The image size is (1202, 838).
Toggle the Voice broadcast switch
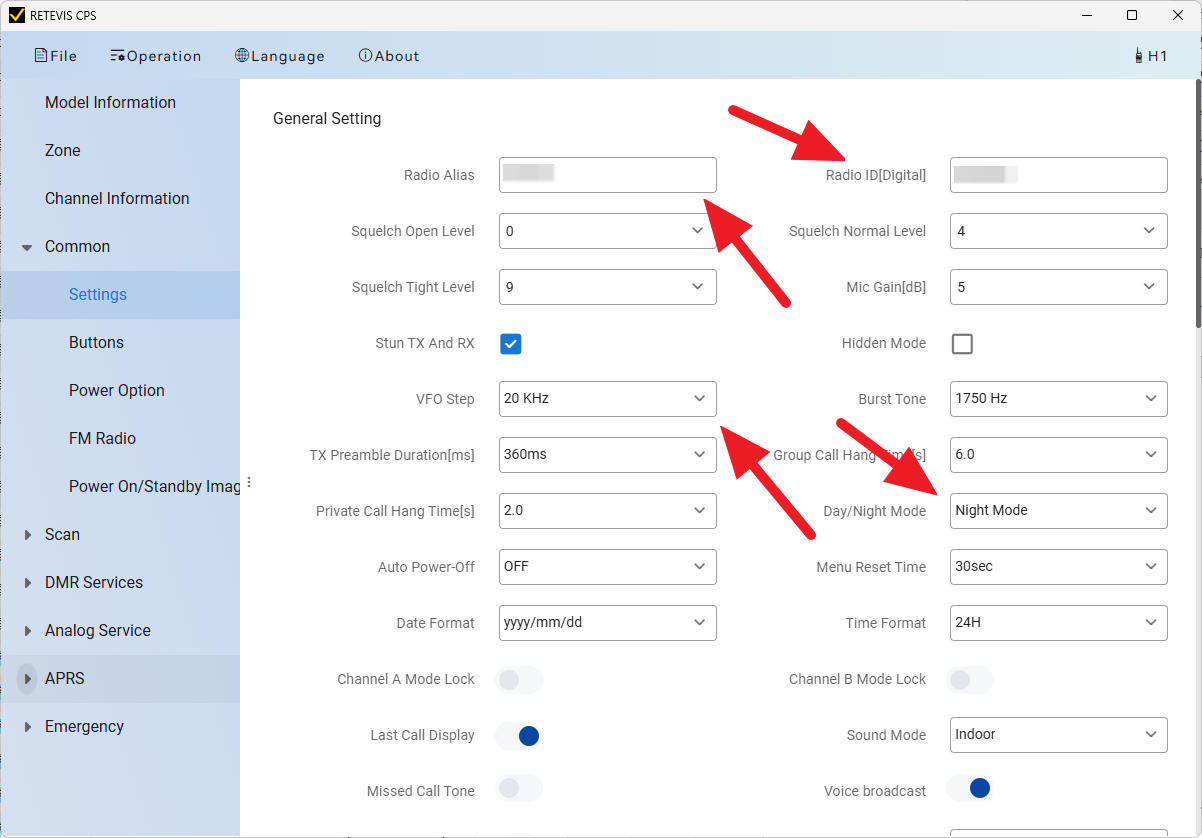970,789
